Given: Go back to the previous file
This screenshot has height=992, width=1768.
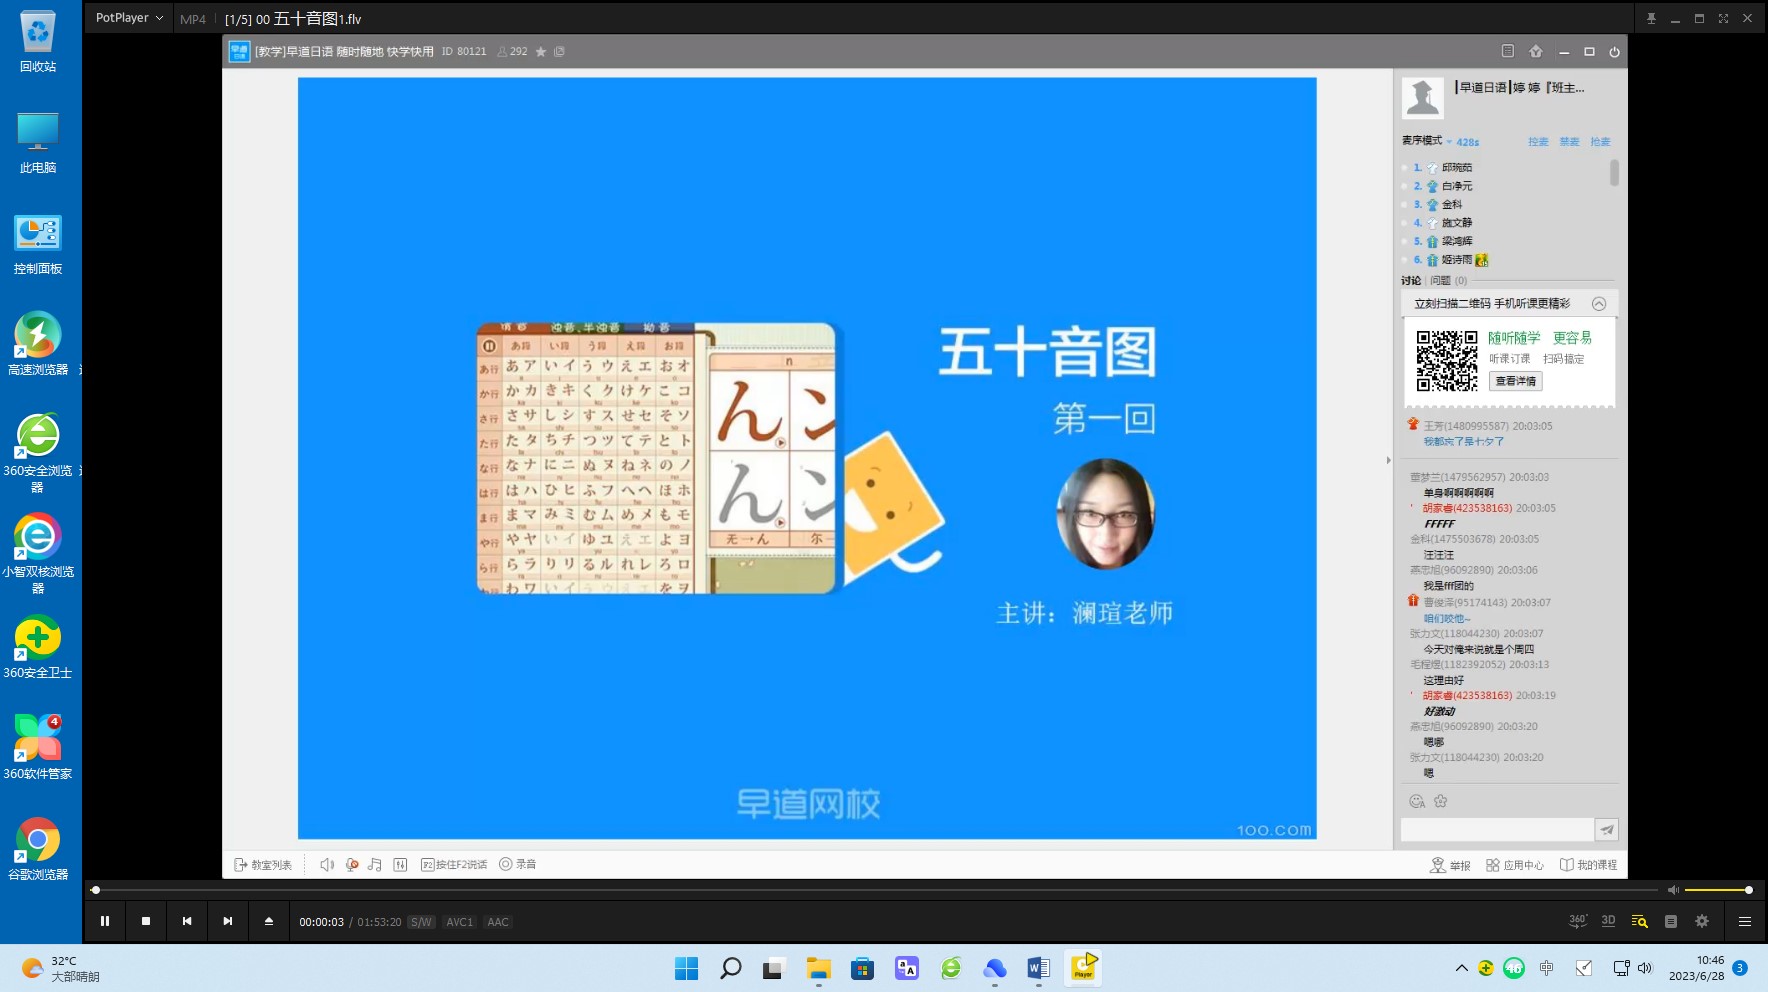Looking at the screenshot, I should coord(187,921).
